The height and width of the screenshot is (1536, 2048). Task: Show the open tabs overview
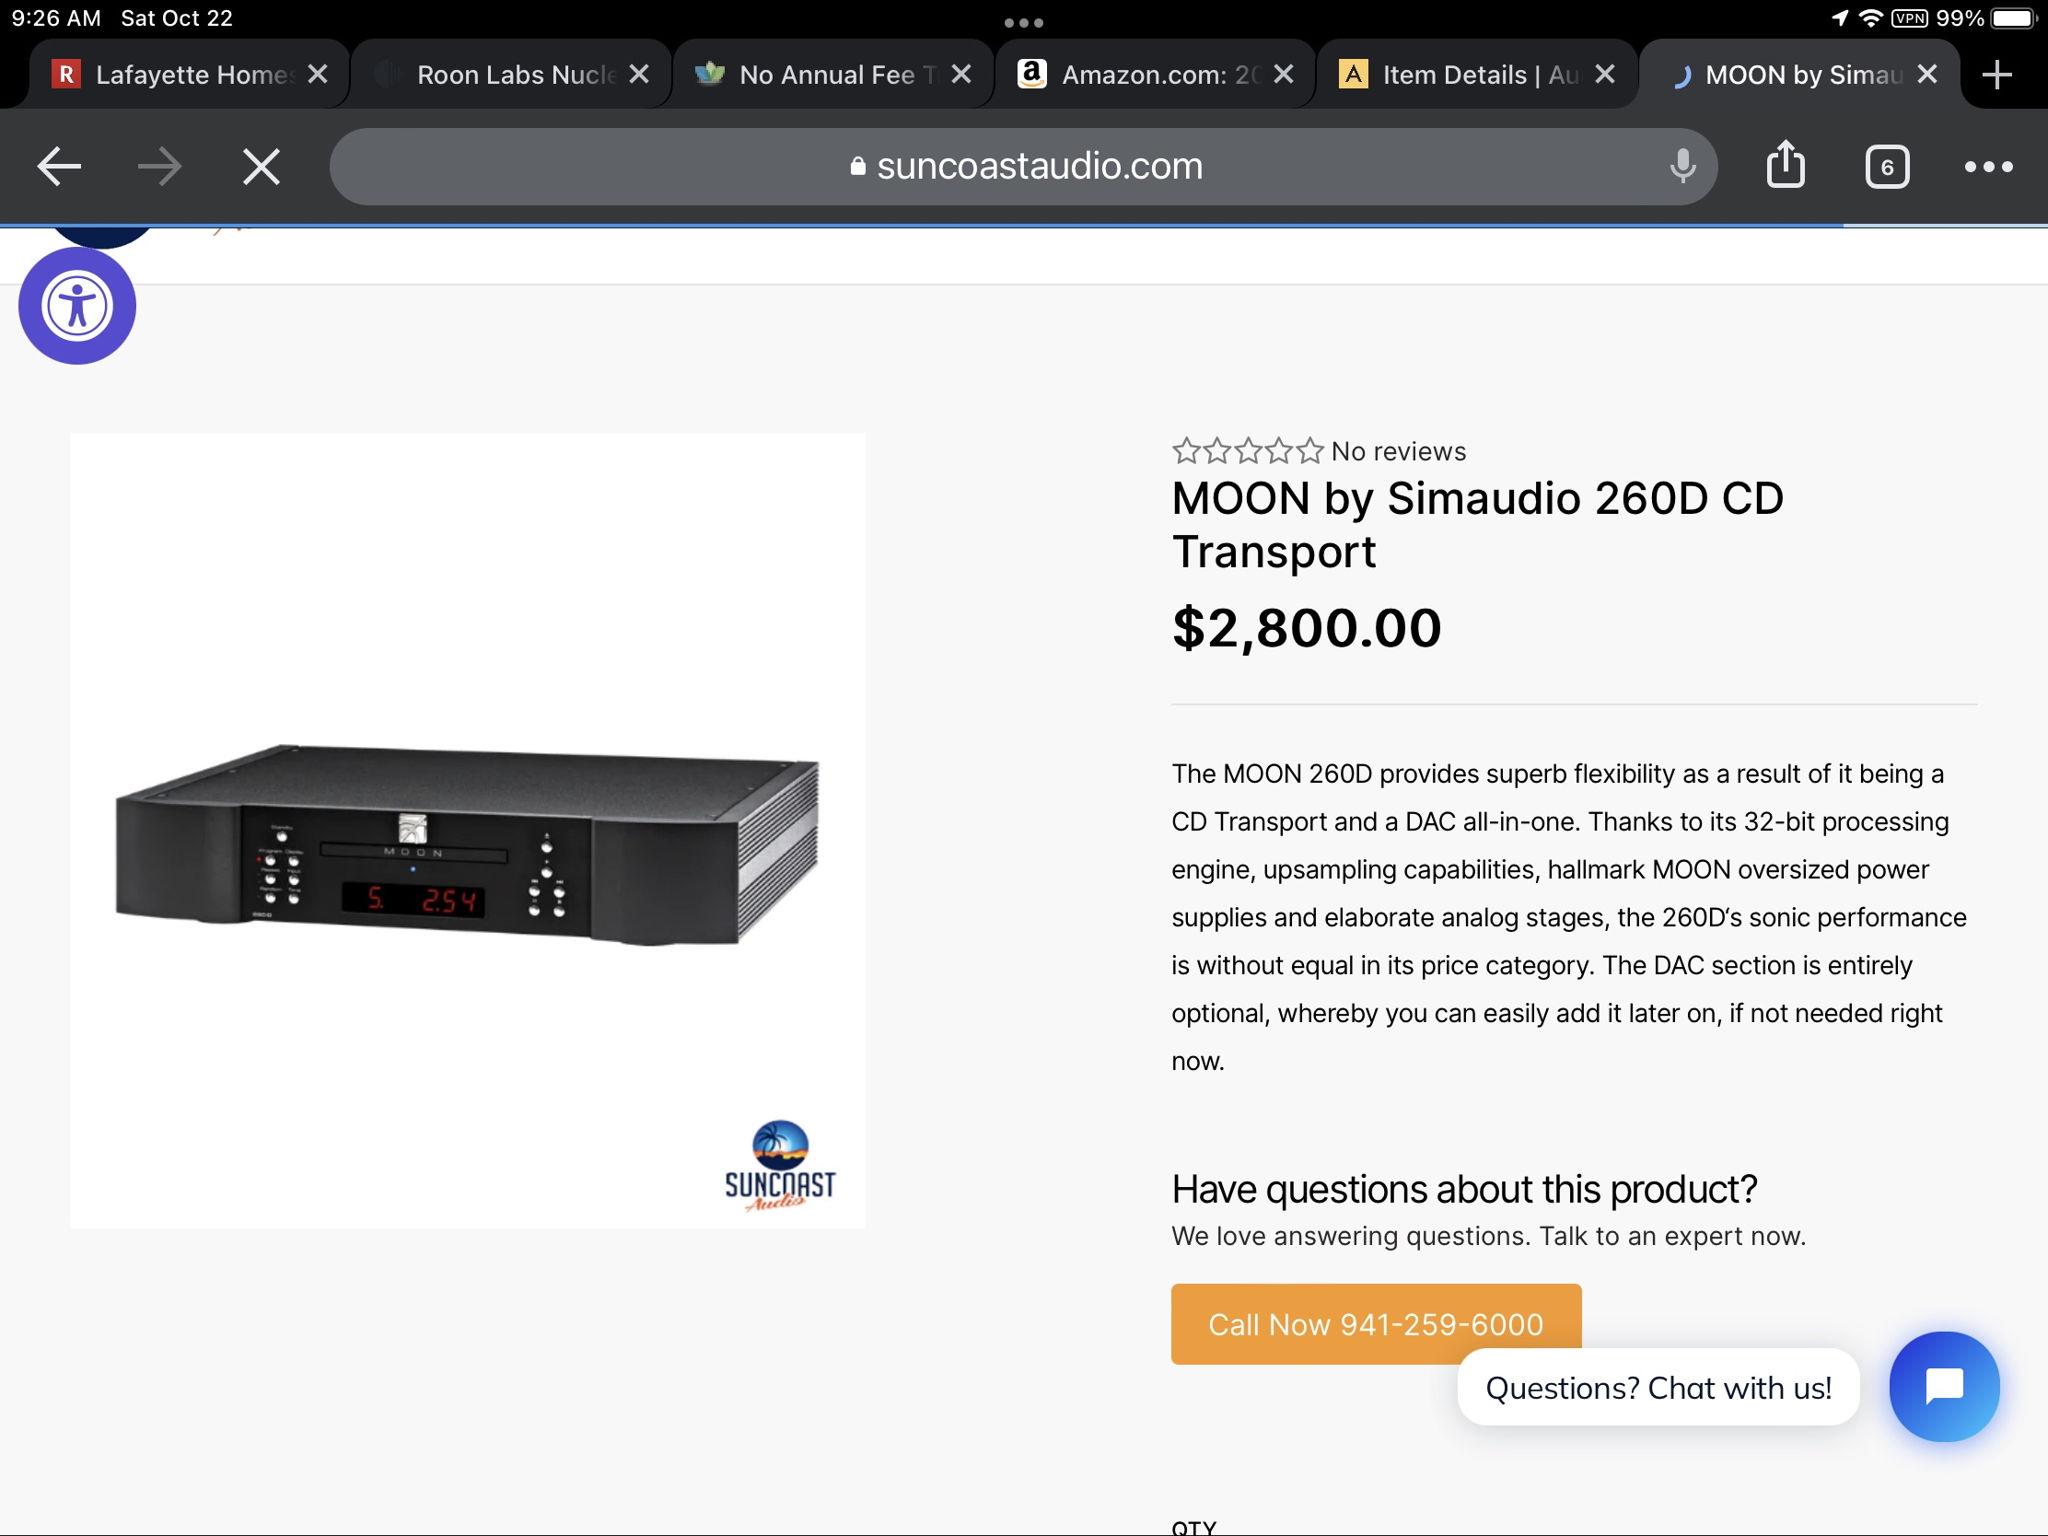click(1886, 166)
